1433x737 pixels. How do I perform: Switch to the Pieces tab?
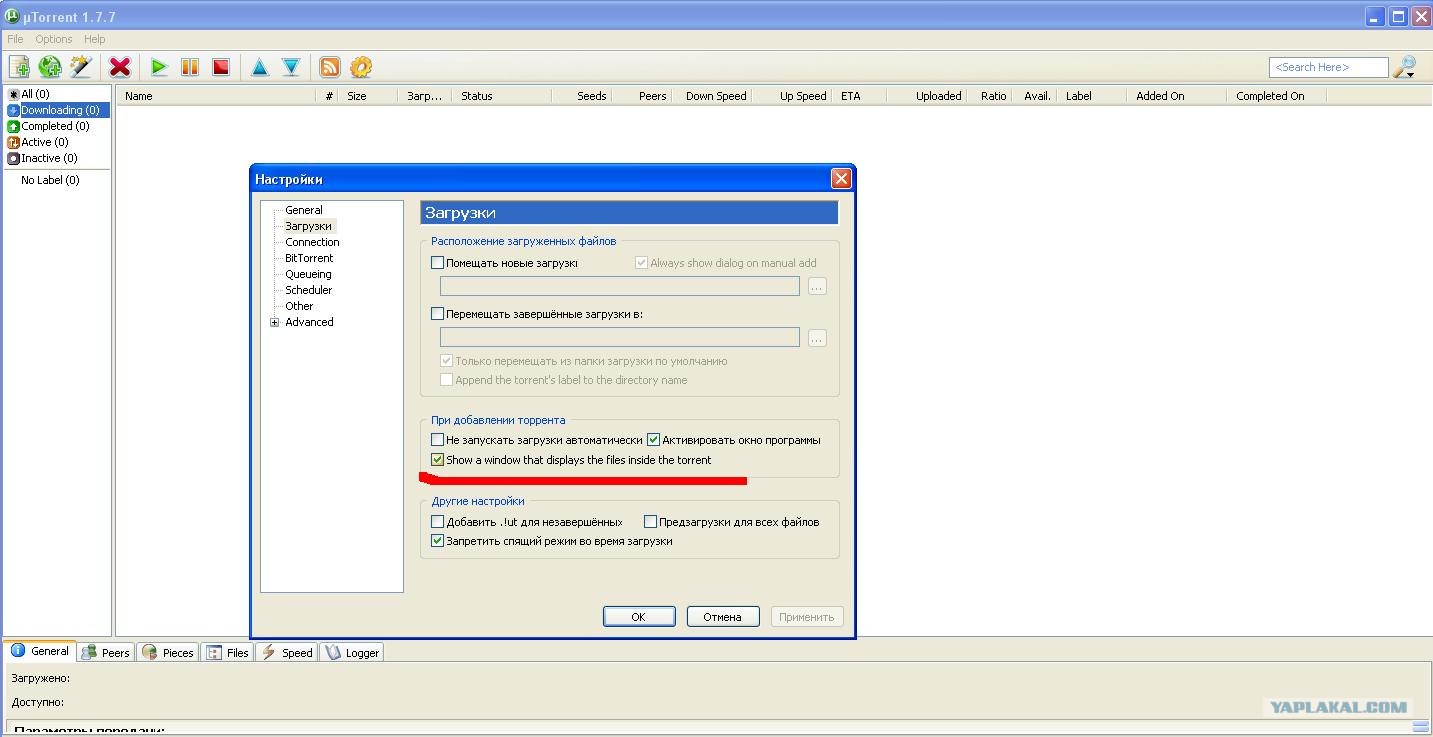coord(168,652)
